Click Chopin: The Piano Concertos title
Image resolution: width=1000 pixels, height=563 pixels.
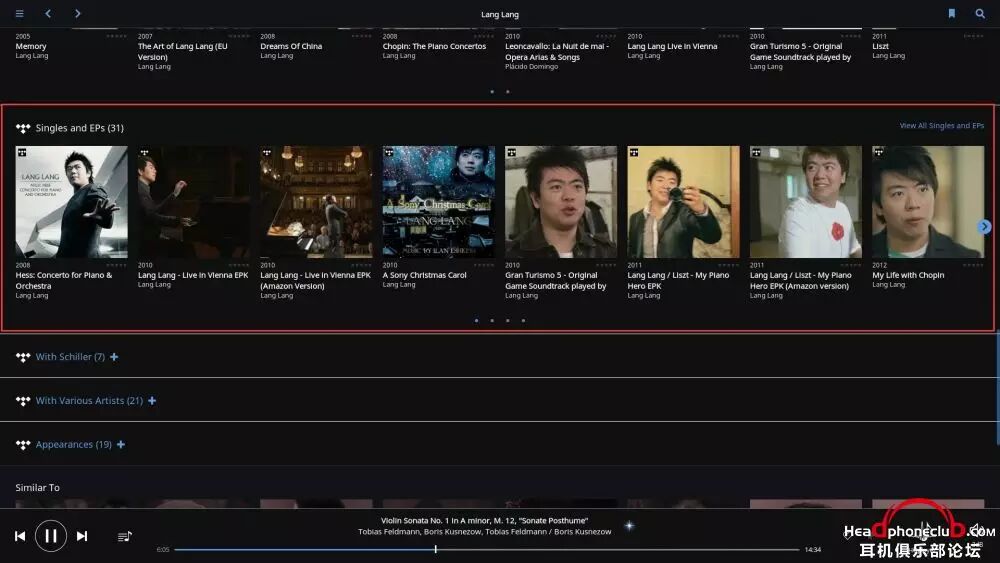pyautogui.click(x=434, y=46)
